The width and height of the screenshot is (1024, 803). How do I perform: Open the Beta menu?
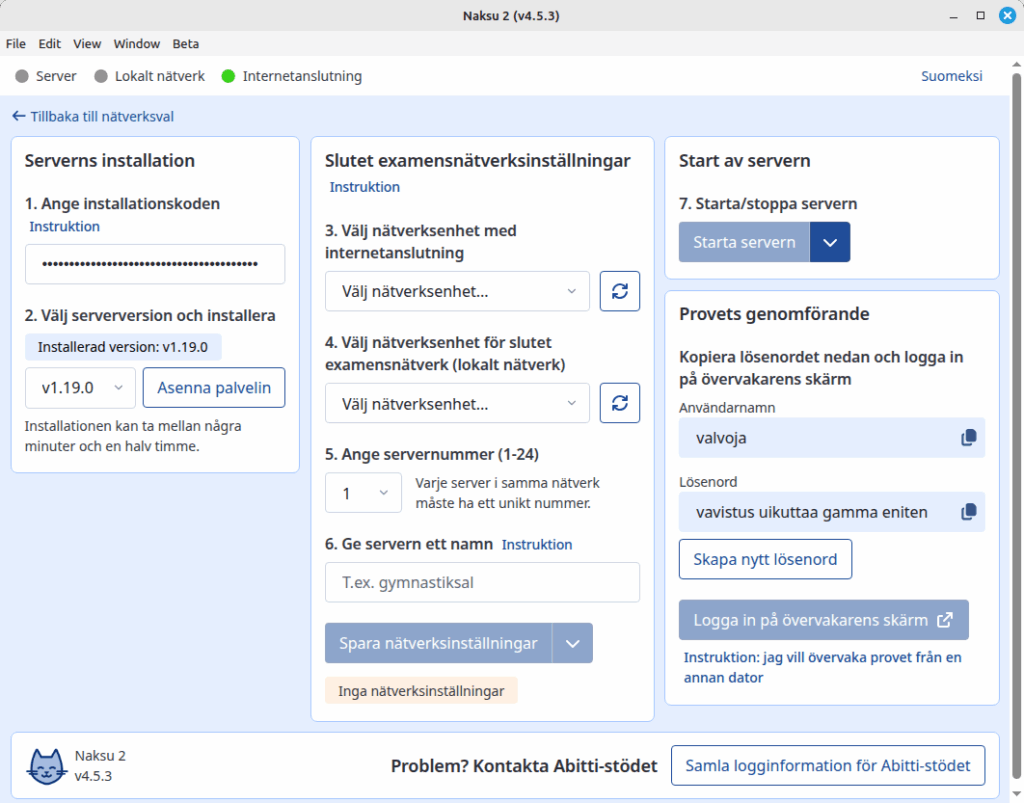pos(185,44)
